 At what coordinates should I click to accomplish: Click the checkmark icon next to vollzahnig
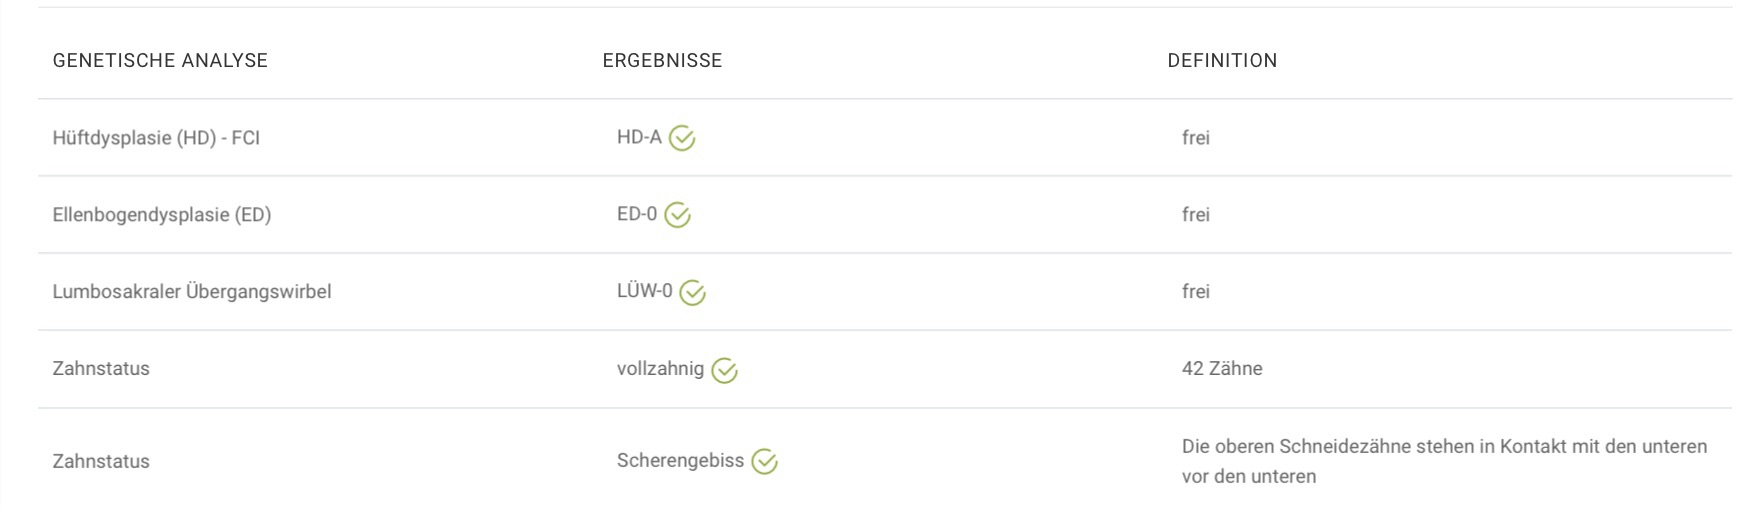(724, 370)
